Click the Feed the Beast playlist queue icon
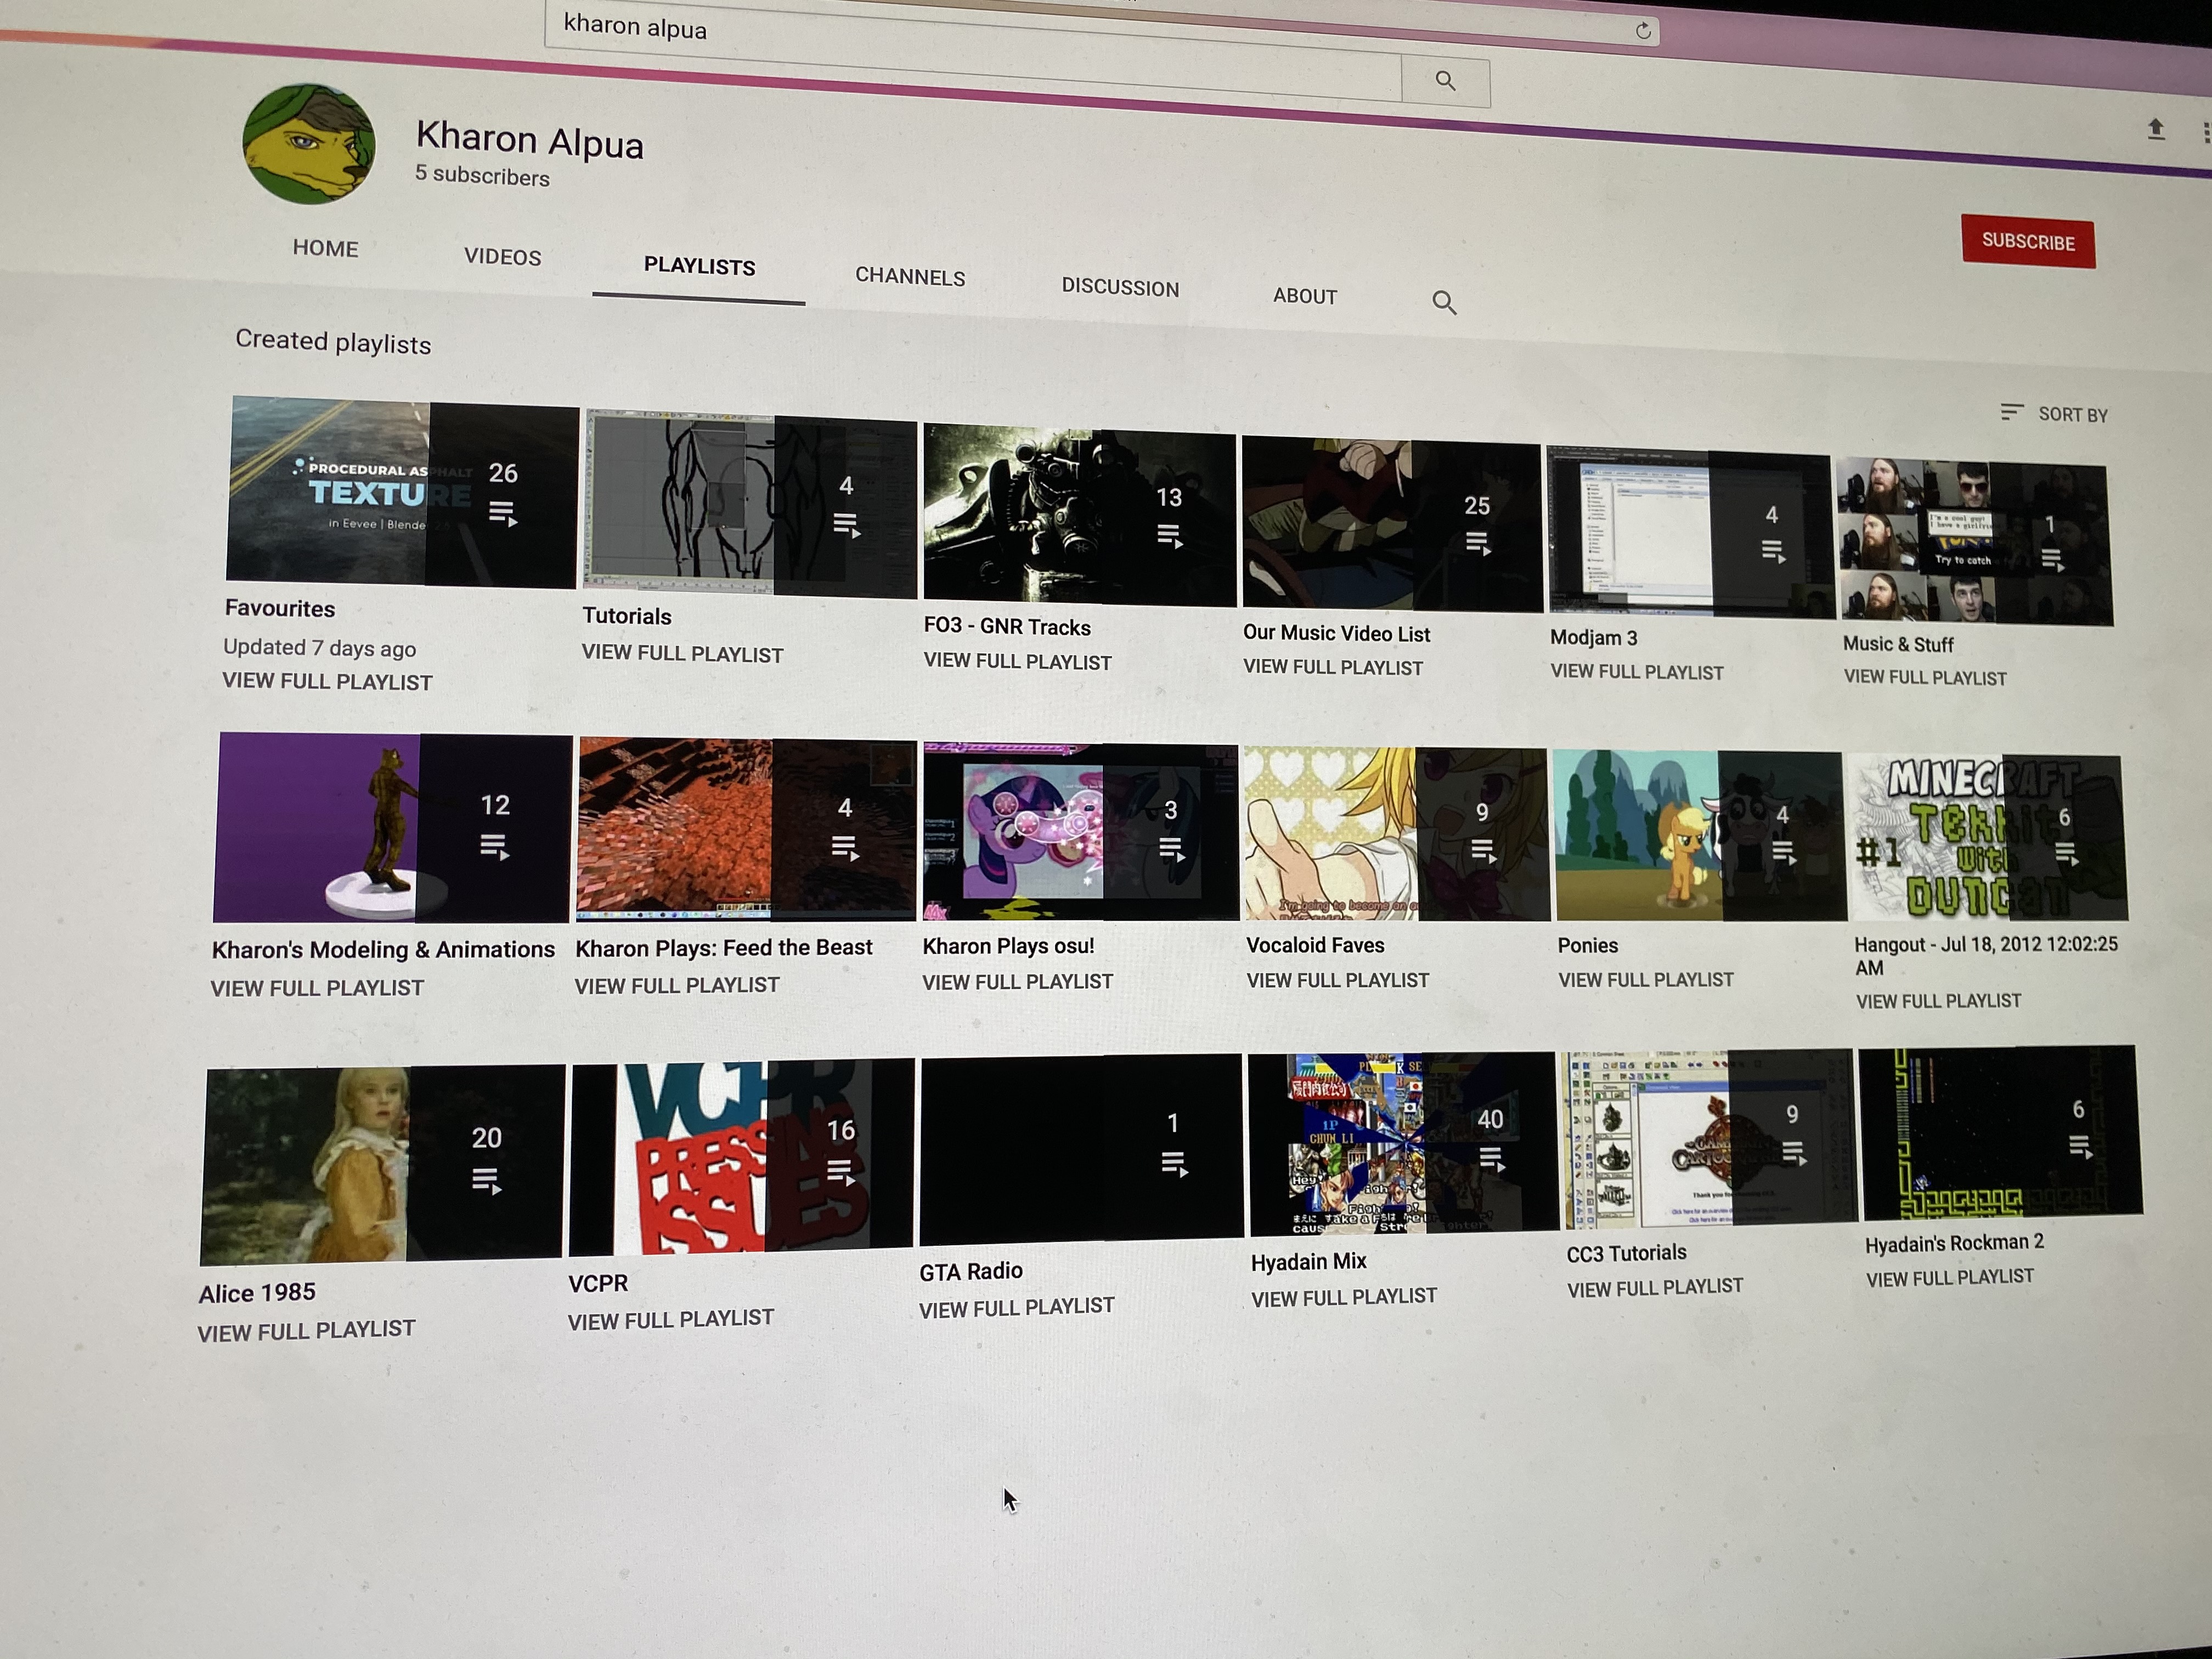 point(845,848)
